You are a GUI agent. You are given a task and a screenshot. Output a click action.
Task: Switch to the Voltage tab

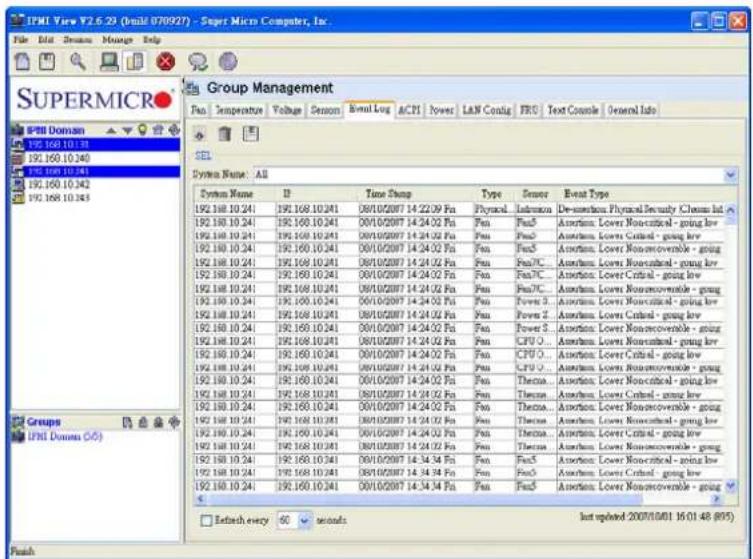coord(287,110)
